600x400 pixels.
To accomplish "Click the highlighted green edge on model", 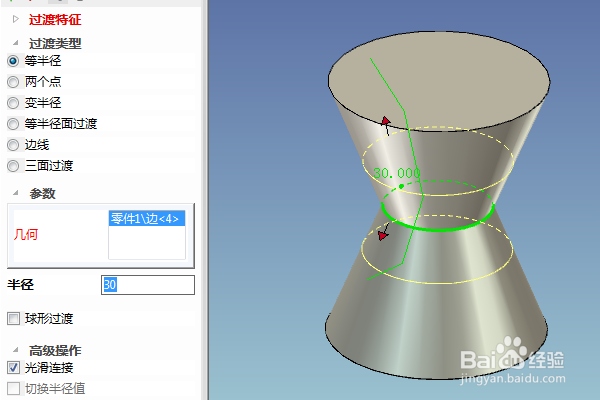I will point(440,229).
